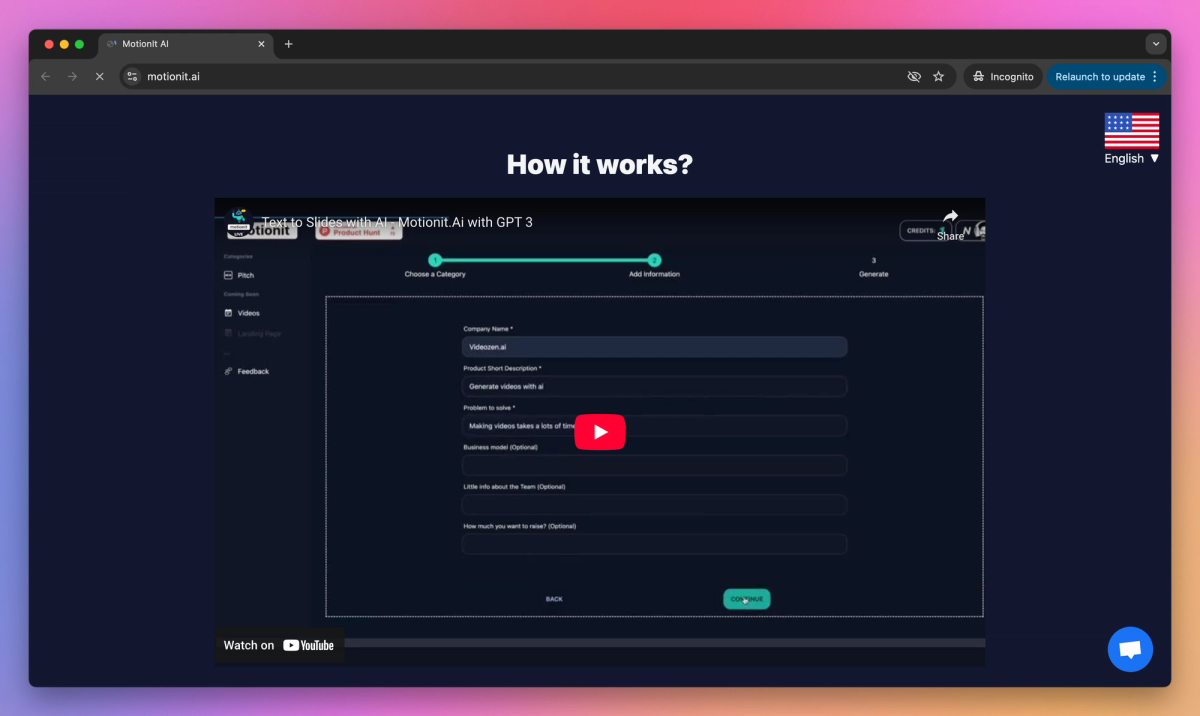Click the How it works? heading

point(599,164)
